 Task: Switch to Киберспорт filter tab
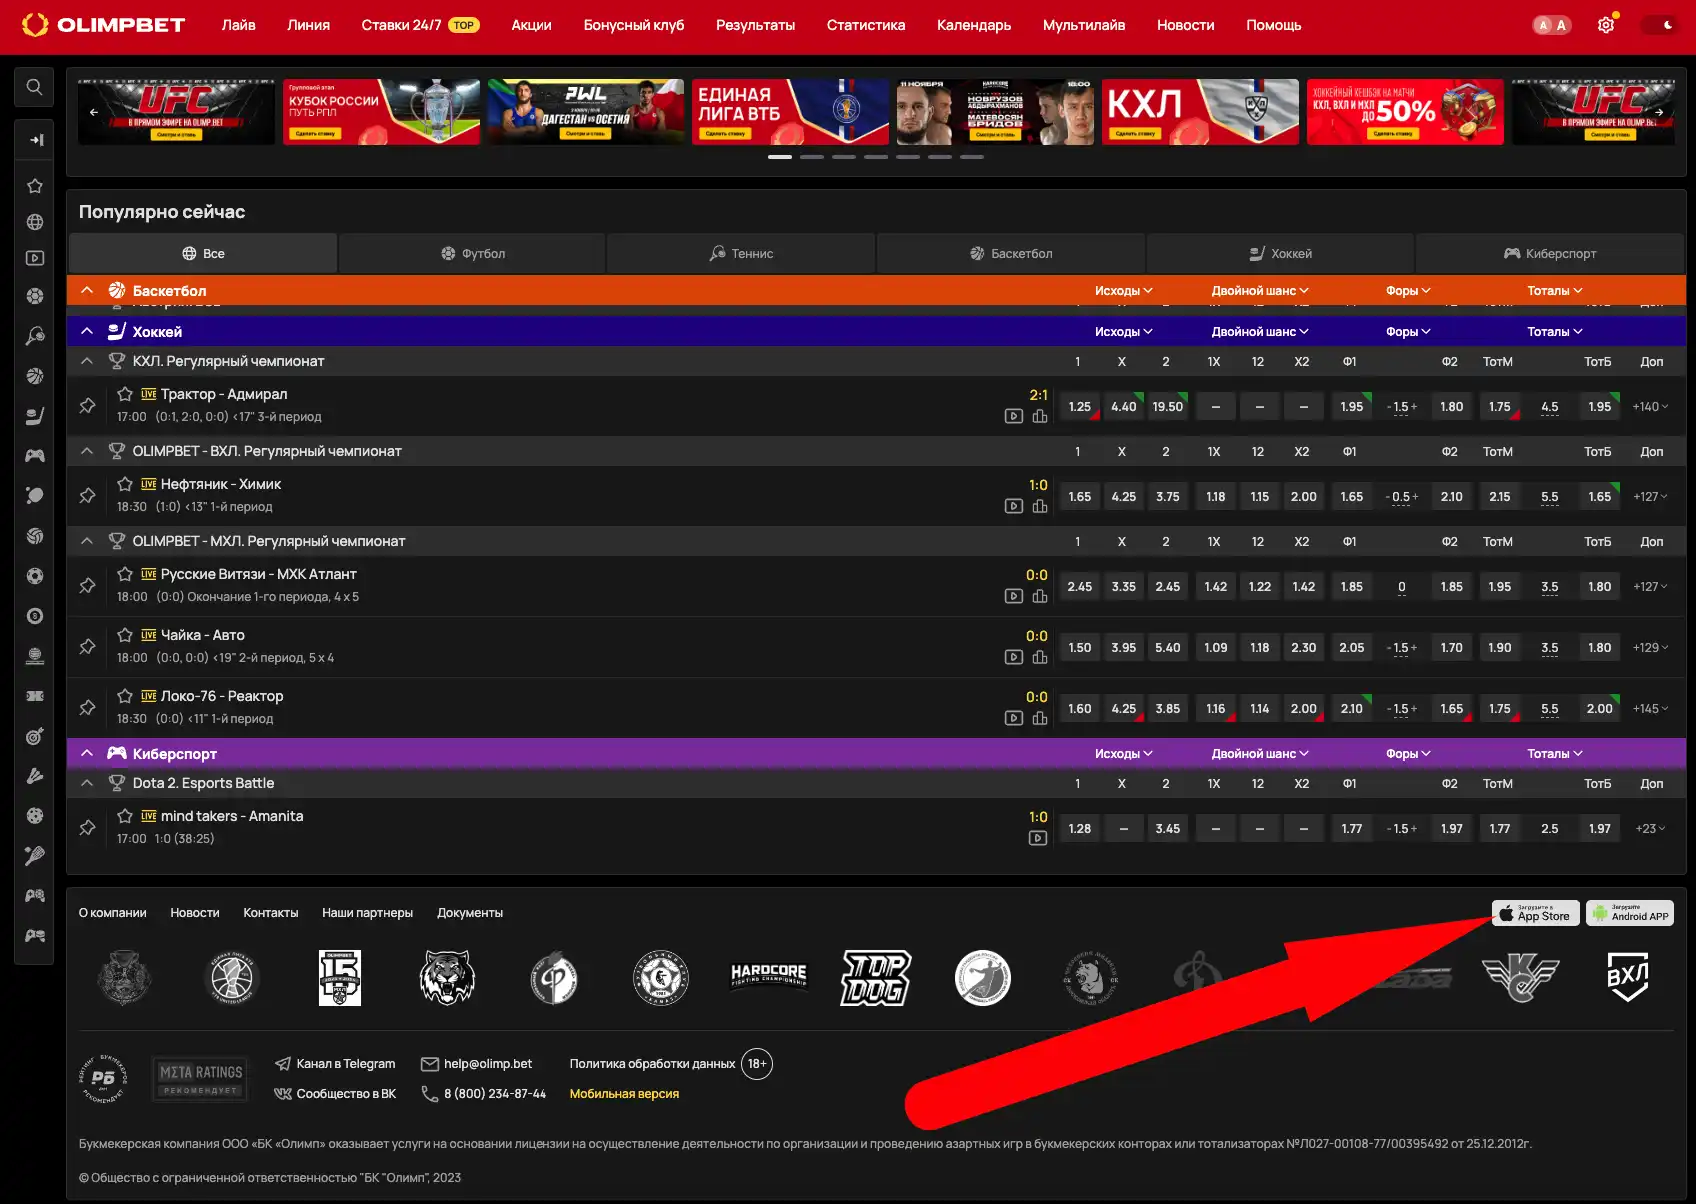point(1550,254)
